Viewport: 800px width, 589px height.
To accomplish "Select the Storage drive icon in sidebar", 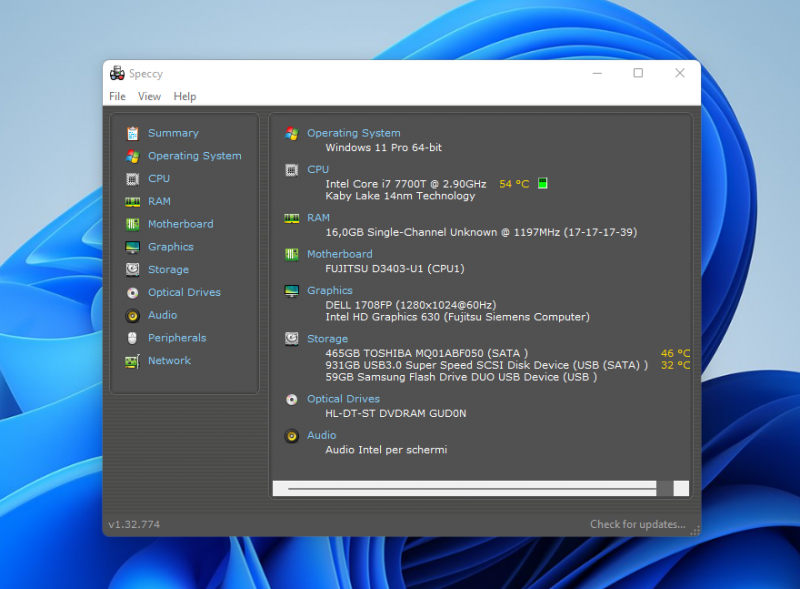I will [x=132, y=270].
